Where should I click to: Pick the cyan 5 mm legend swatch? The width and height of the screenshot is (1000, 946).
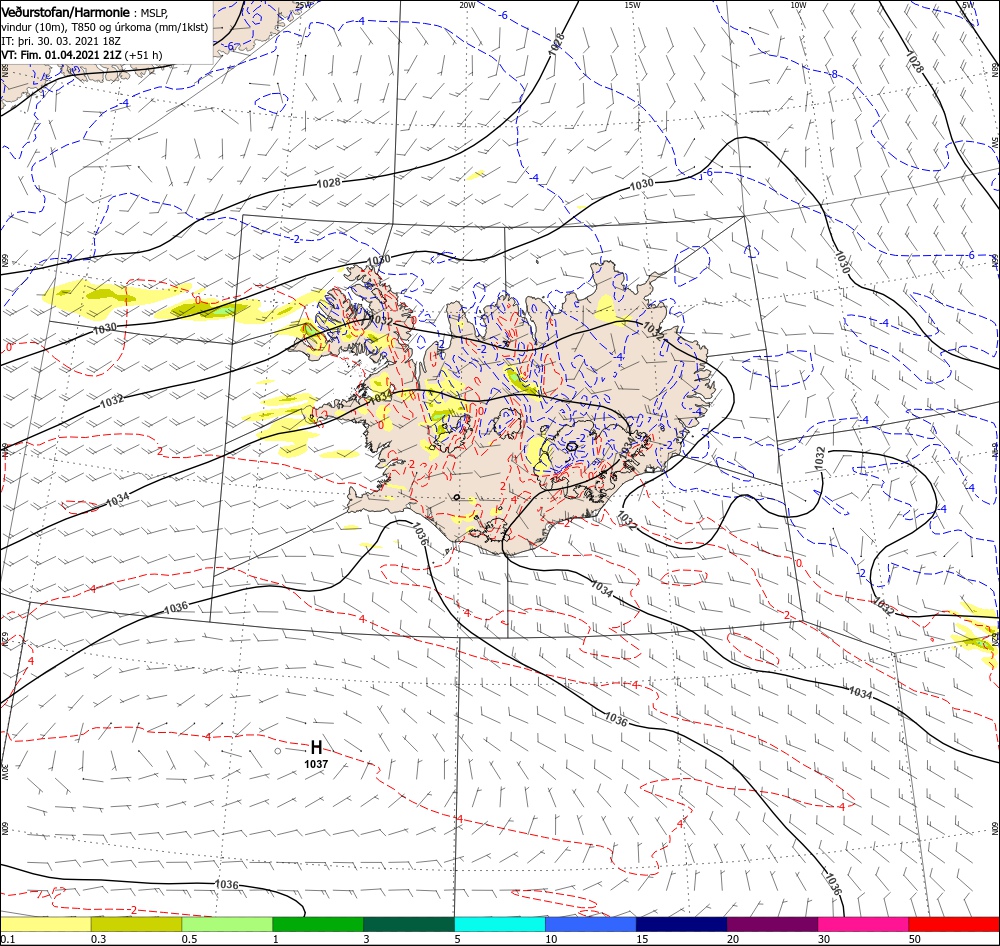click(499, 924)
